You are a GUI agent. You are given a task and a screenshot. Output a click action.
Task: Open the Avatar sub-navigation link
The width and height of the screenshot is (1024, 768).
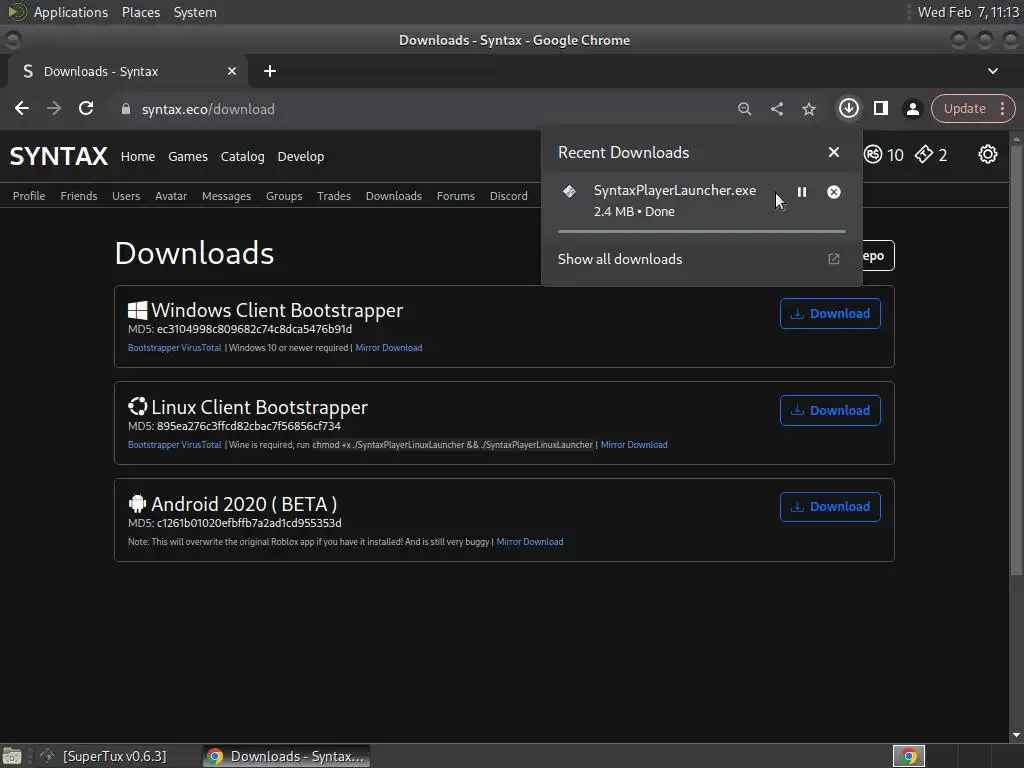171,196
